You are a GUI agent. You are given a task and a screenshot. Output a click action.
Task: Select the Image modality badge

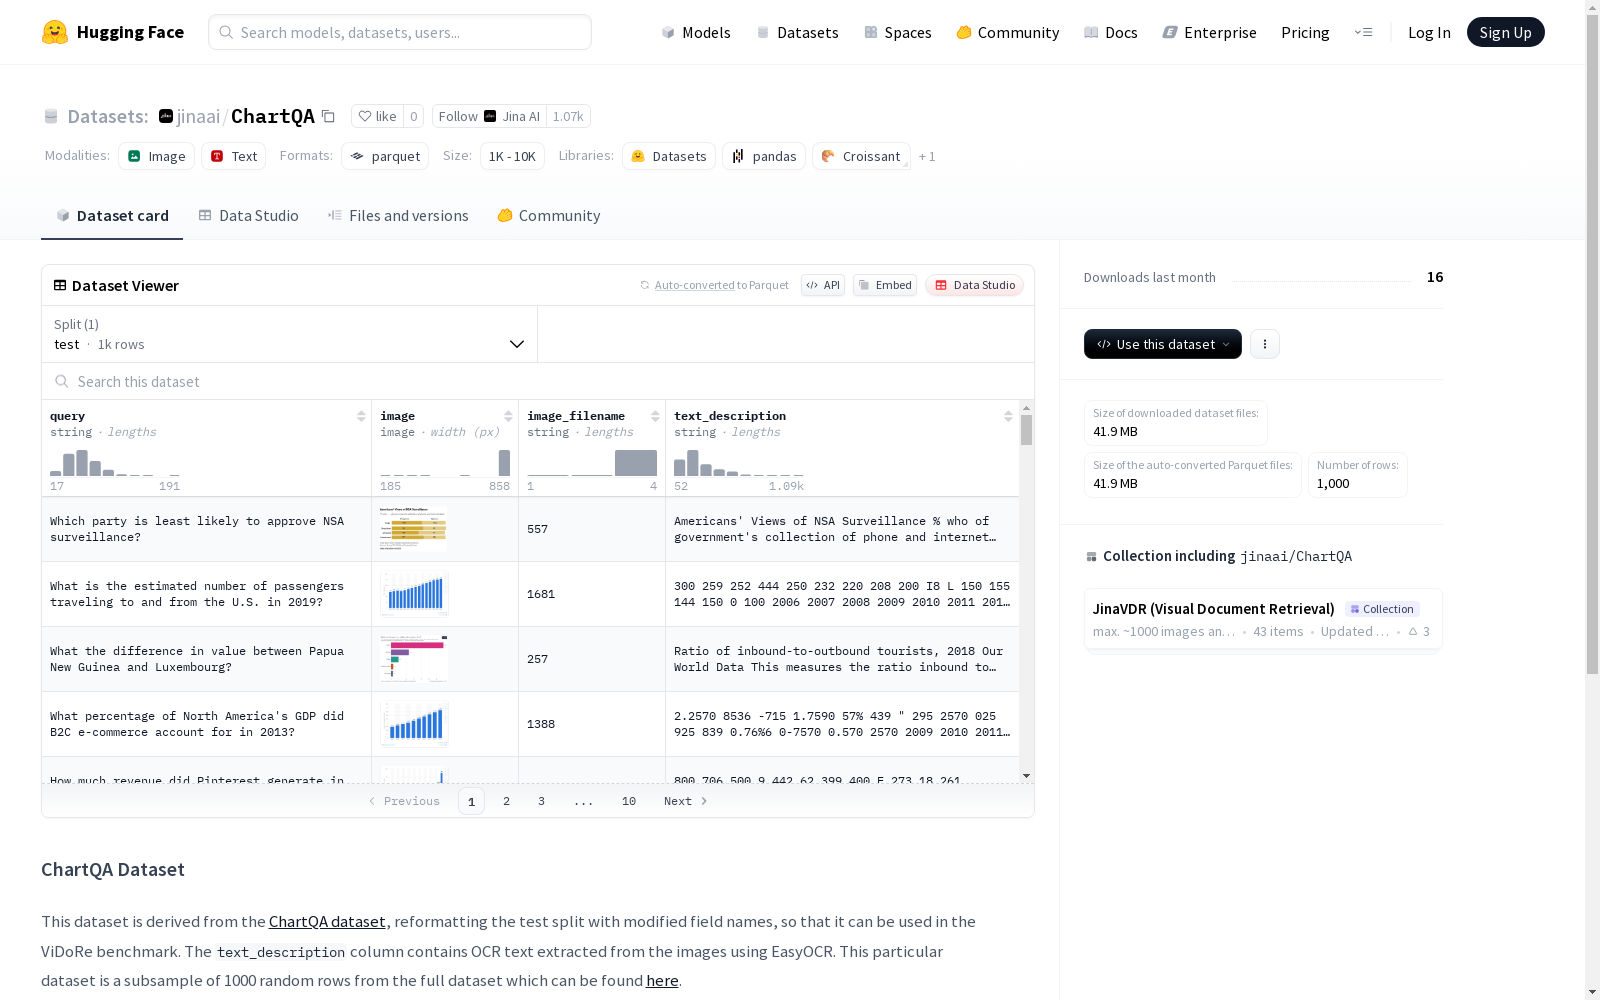pos(156,156)
